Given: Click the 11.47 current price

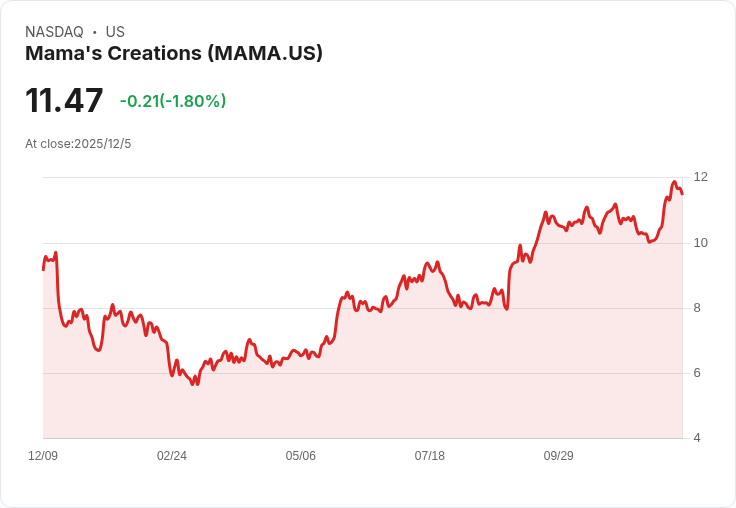Looking at the screenshot, I should (x=64, y=101).
